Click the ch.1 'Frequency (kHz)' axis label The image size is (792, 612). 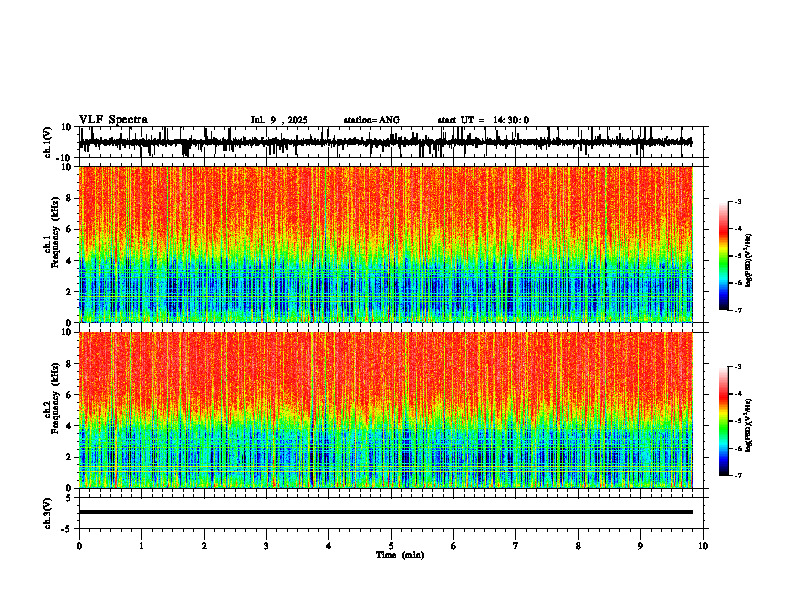pyautogui.click(x=55, y=232)
